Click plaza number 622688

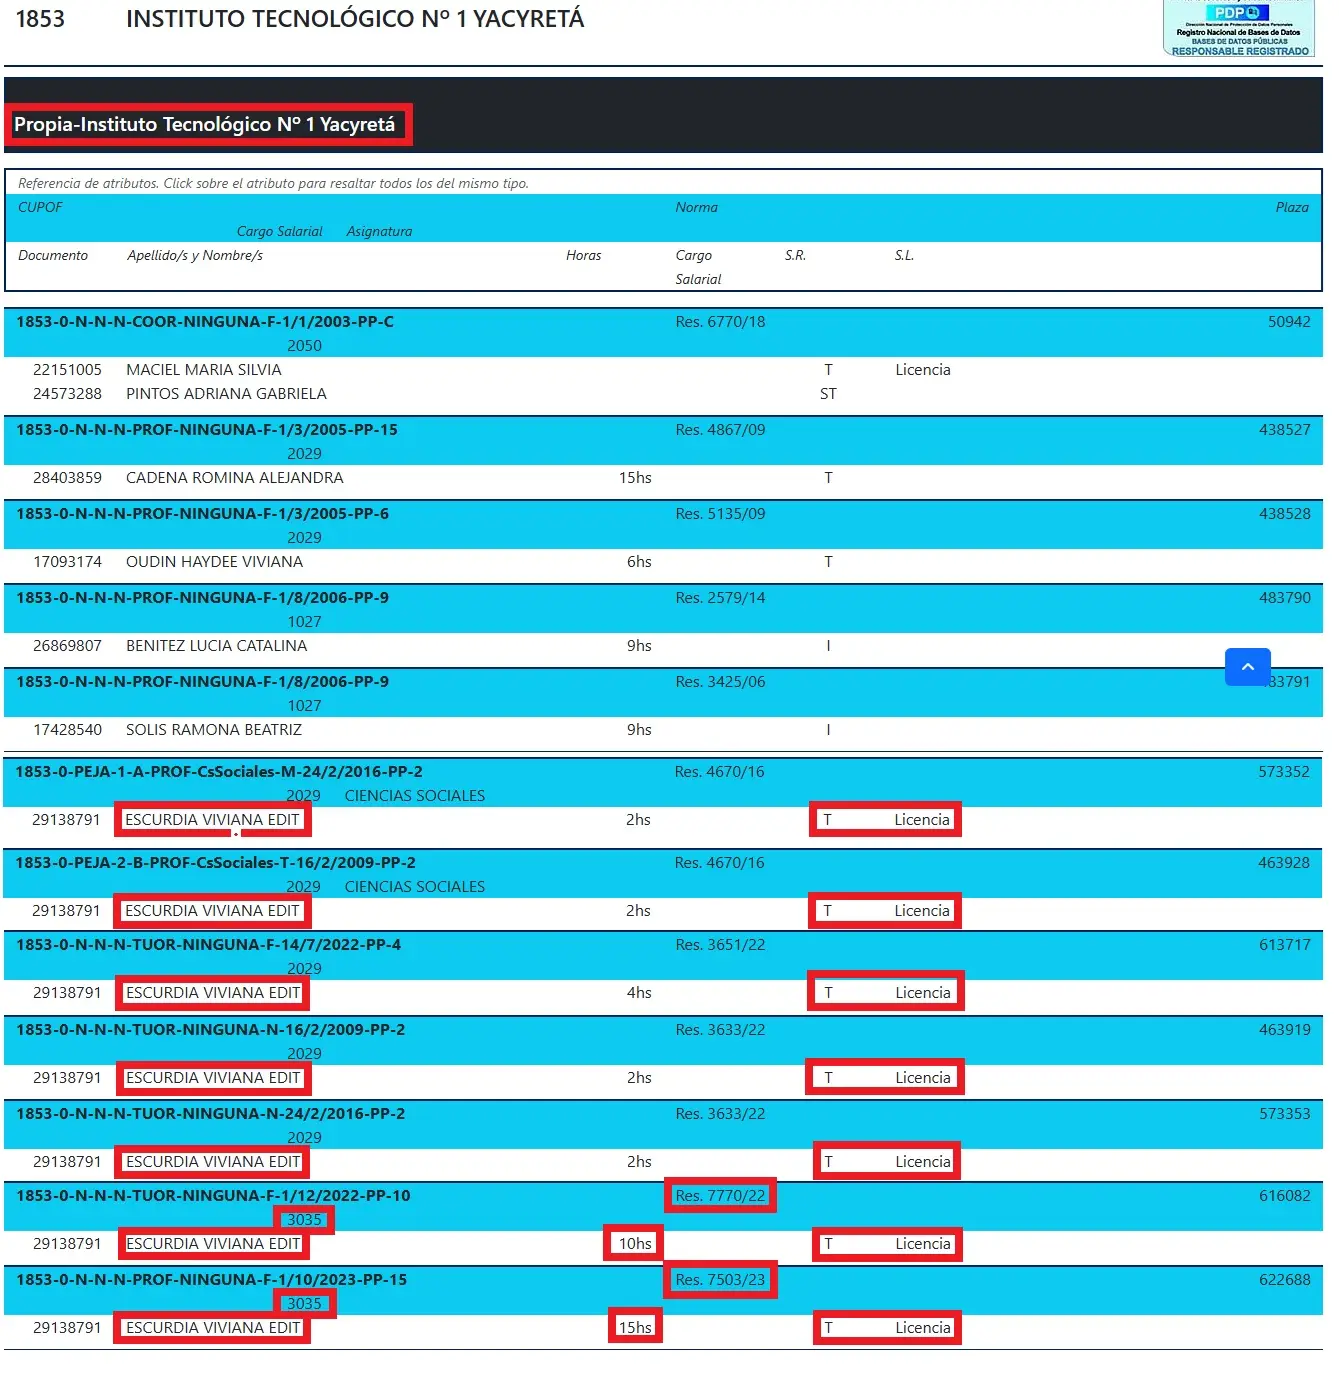click(1284, 1280)
